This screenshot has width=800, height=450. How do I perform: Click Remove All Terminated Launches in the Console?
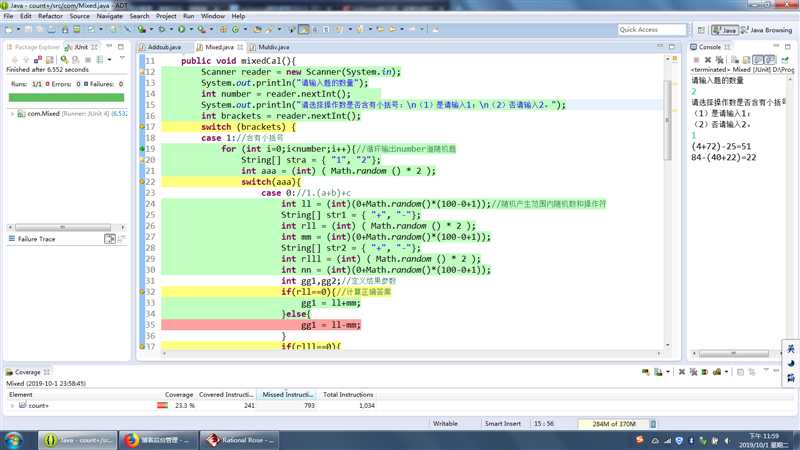(719, 60)
